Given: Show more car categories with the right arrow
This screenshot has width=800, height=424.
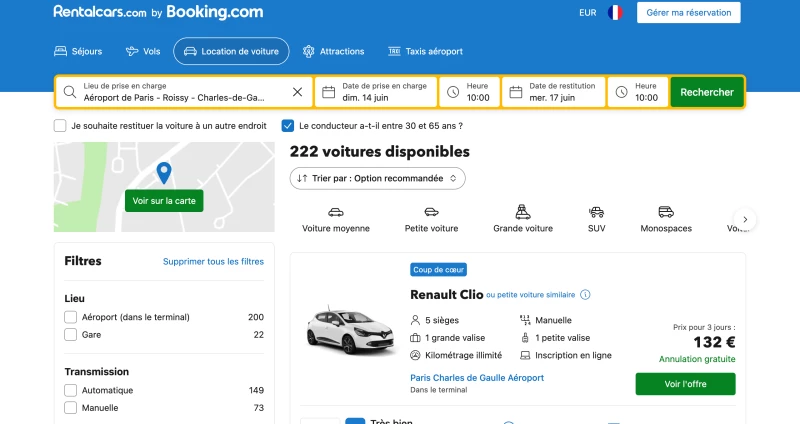Looking at the screenshot, I should click(745, 219).
